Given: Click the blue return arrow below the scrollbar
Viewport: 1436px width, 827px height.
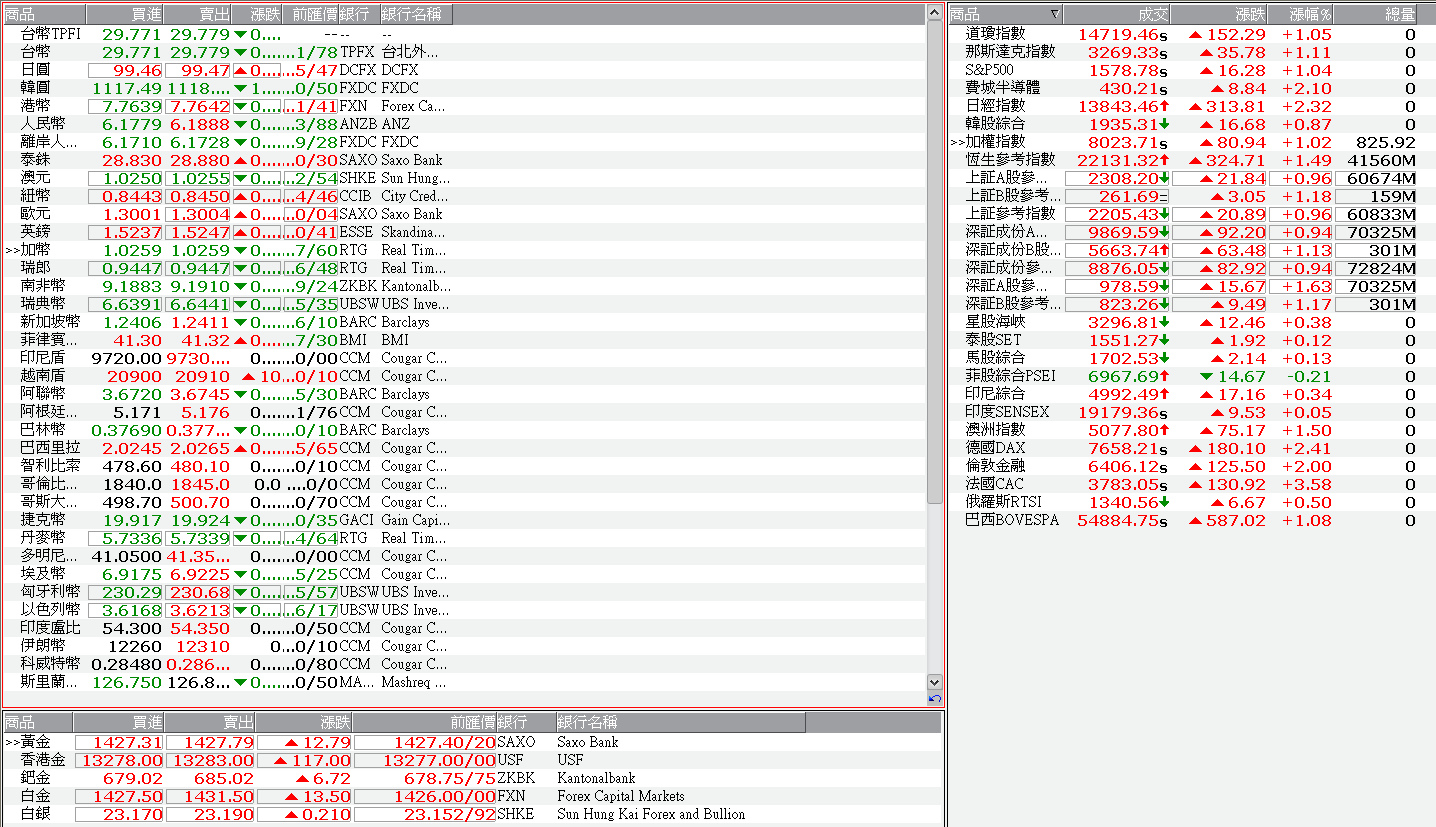Looking at the screenshot, I should [935, 699].
